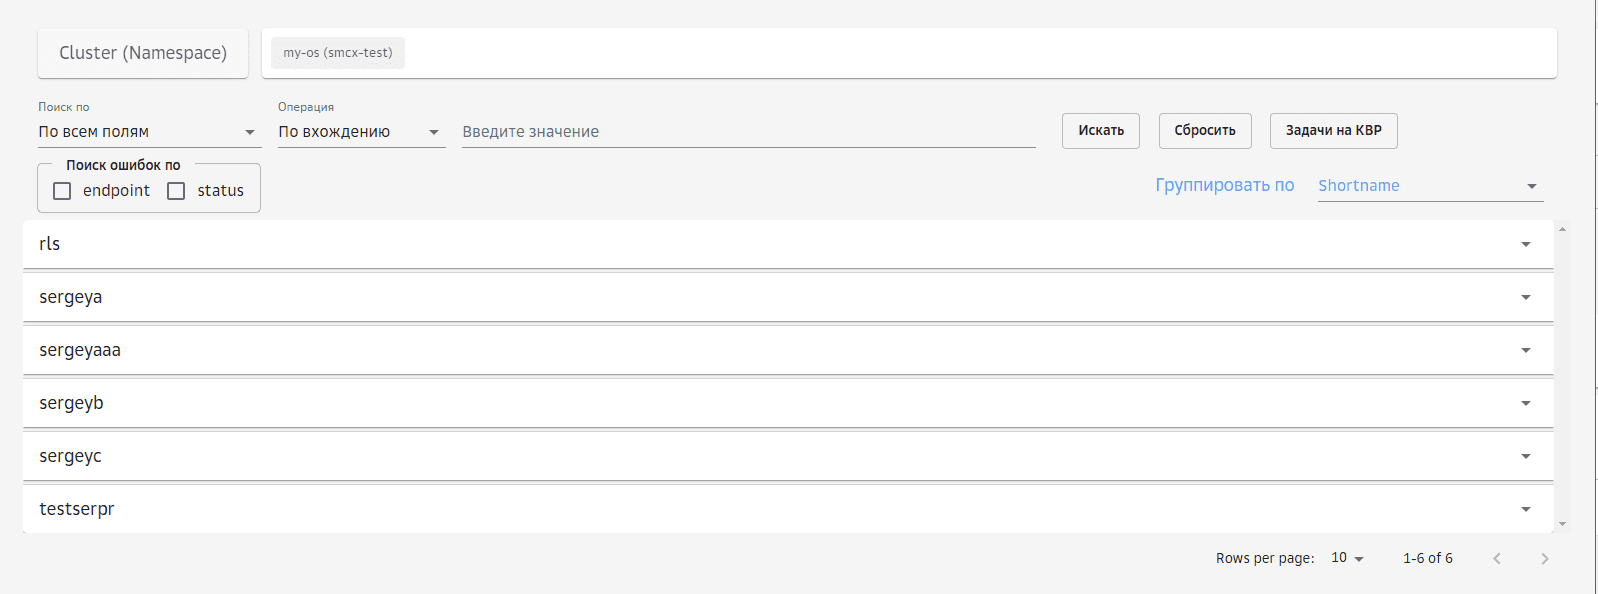Open 'Задачи на КВР' button
The width and height of the screenshot is (1598, 594).
(1333, 131)
